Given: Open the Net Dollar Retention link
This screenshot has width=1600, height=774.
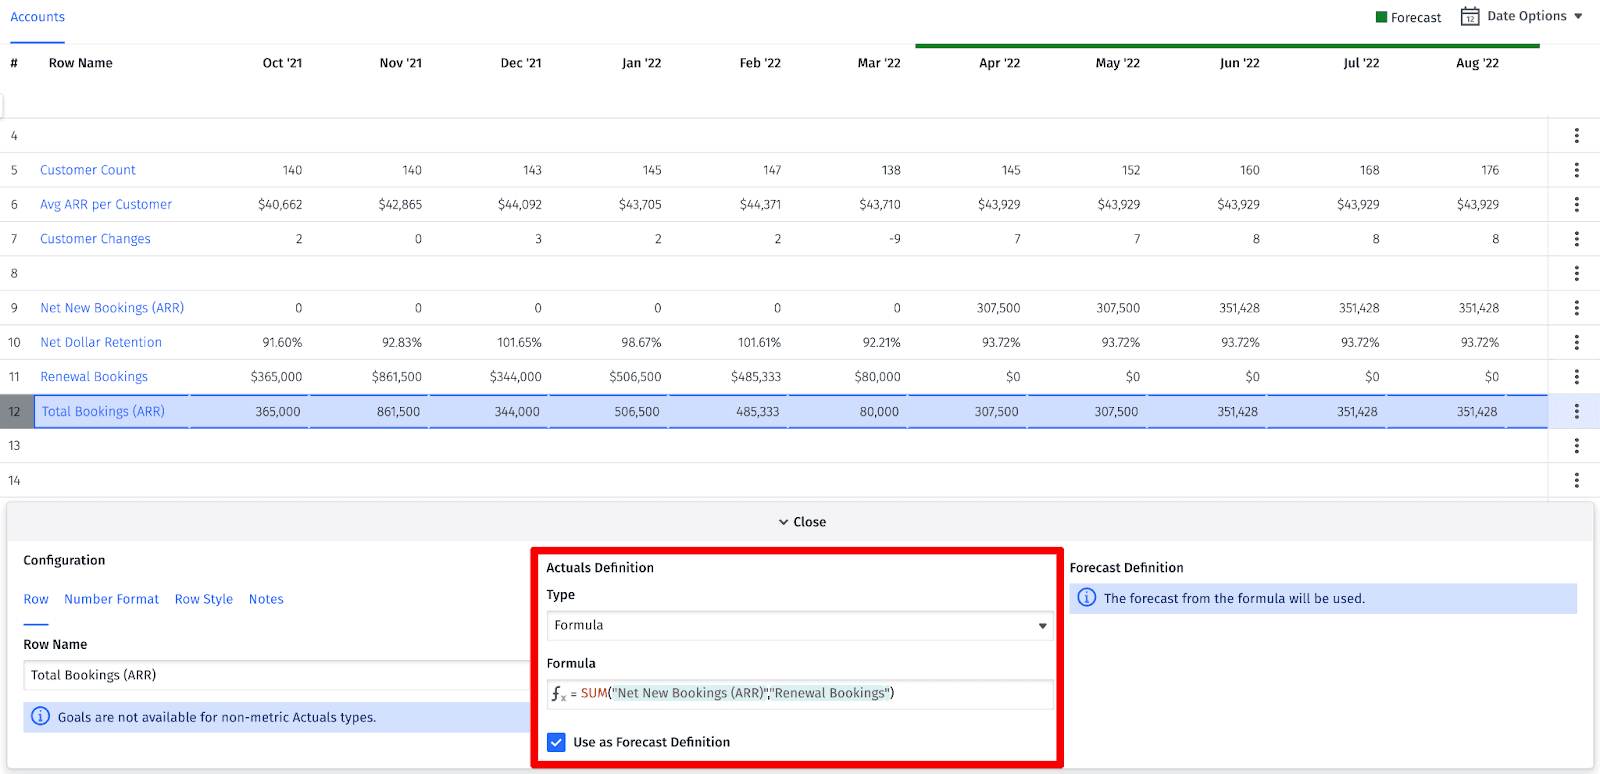Looking at the screenshot, I should click(101, 342).
